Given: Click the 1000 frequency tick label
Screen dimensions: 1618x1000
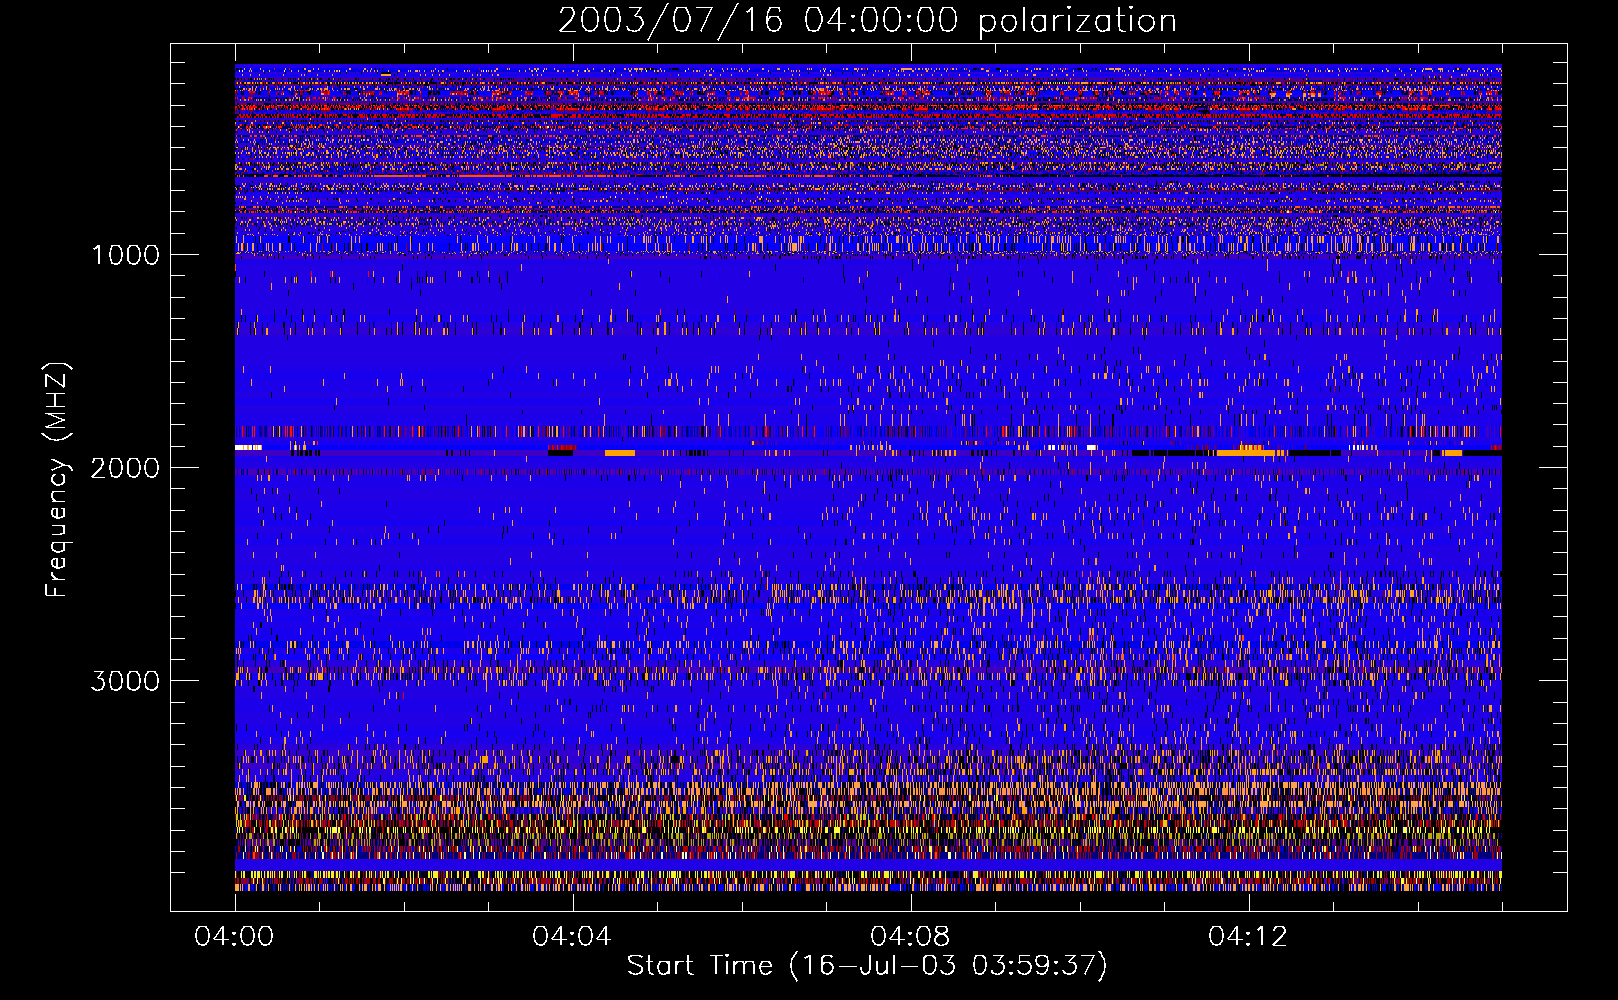Looking at the screenshot, I should click(x=125, y=255).
